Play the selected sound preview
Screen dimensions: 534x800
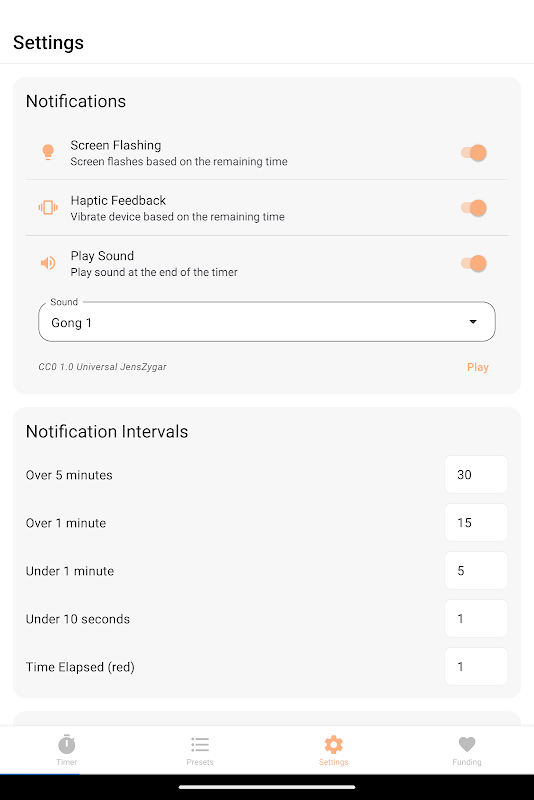point(478,367)
